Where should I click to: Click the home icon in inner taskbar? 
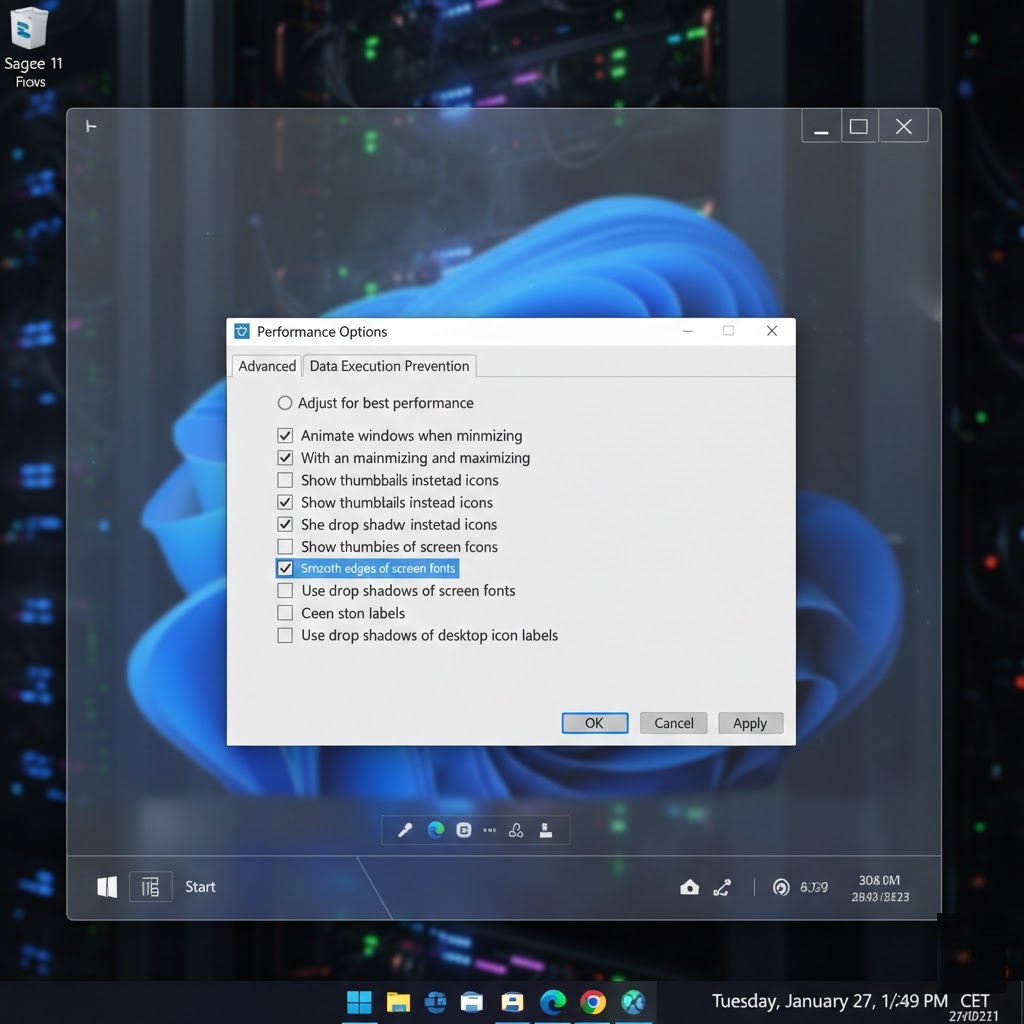click(690, 887)
